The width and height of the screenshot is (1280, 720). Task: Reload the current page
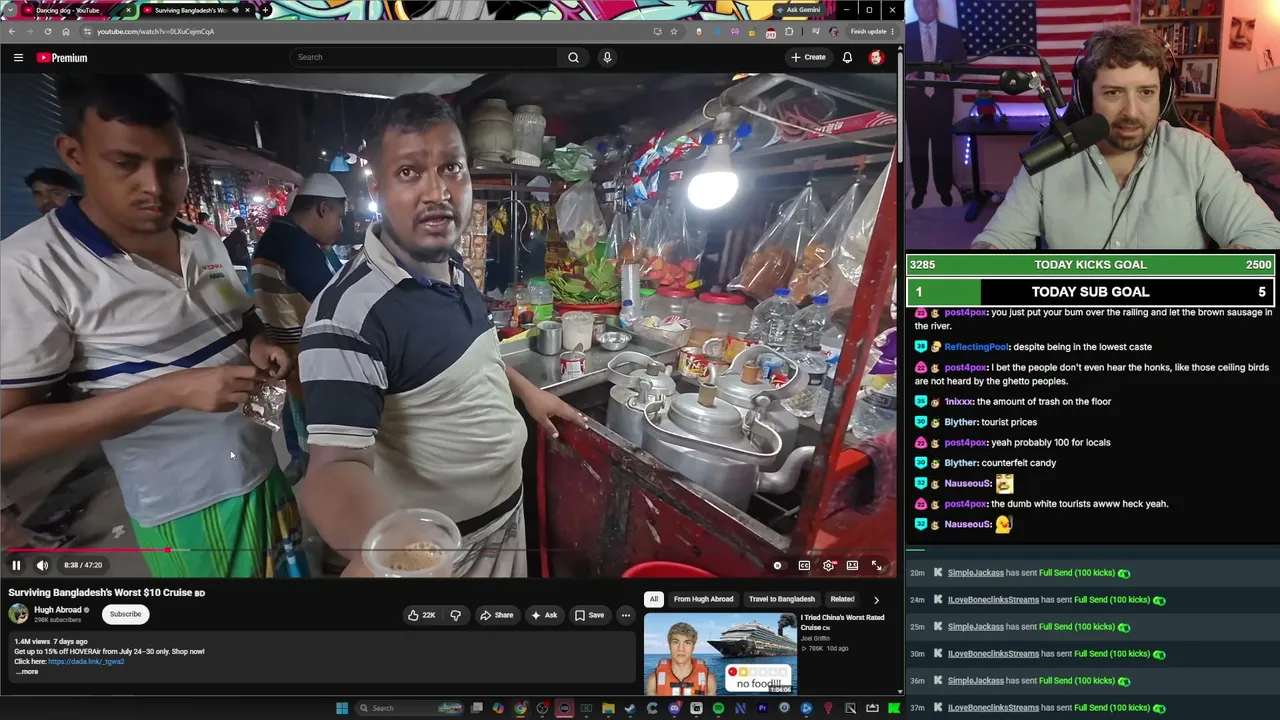pos(47,31)
